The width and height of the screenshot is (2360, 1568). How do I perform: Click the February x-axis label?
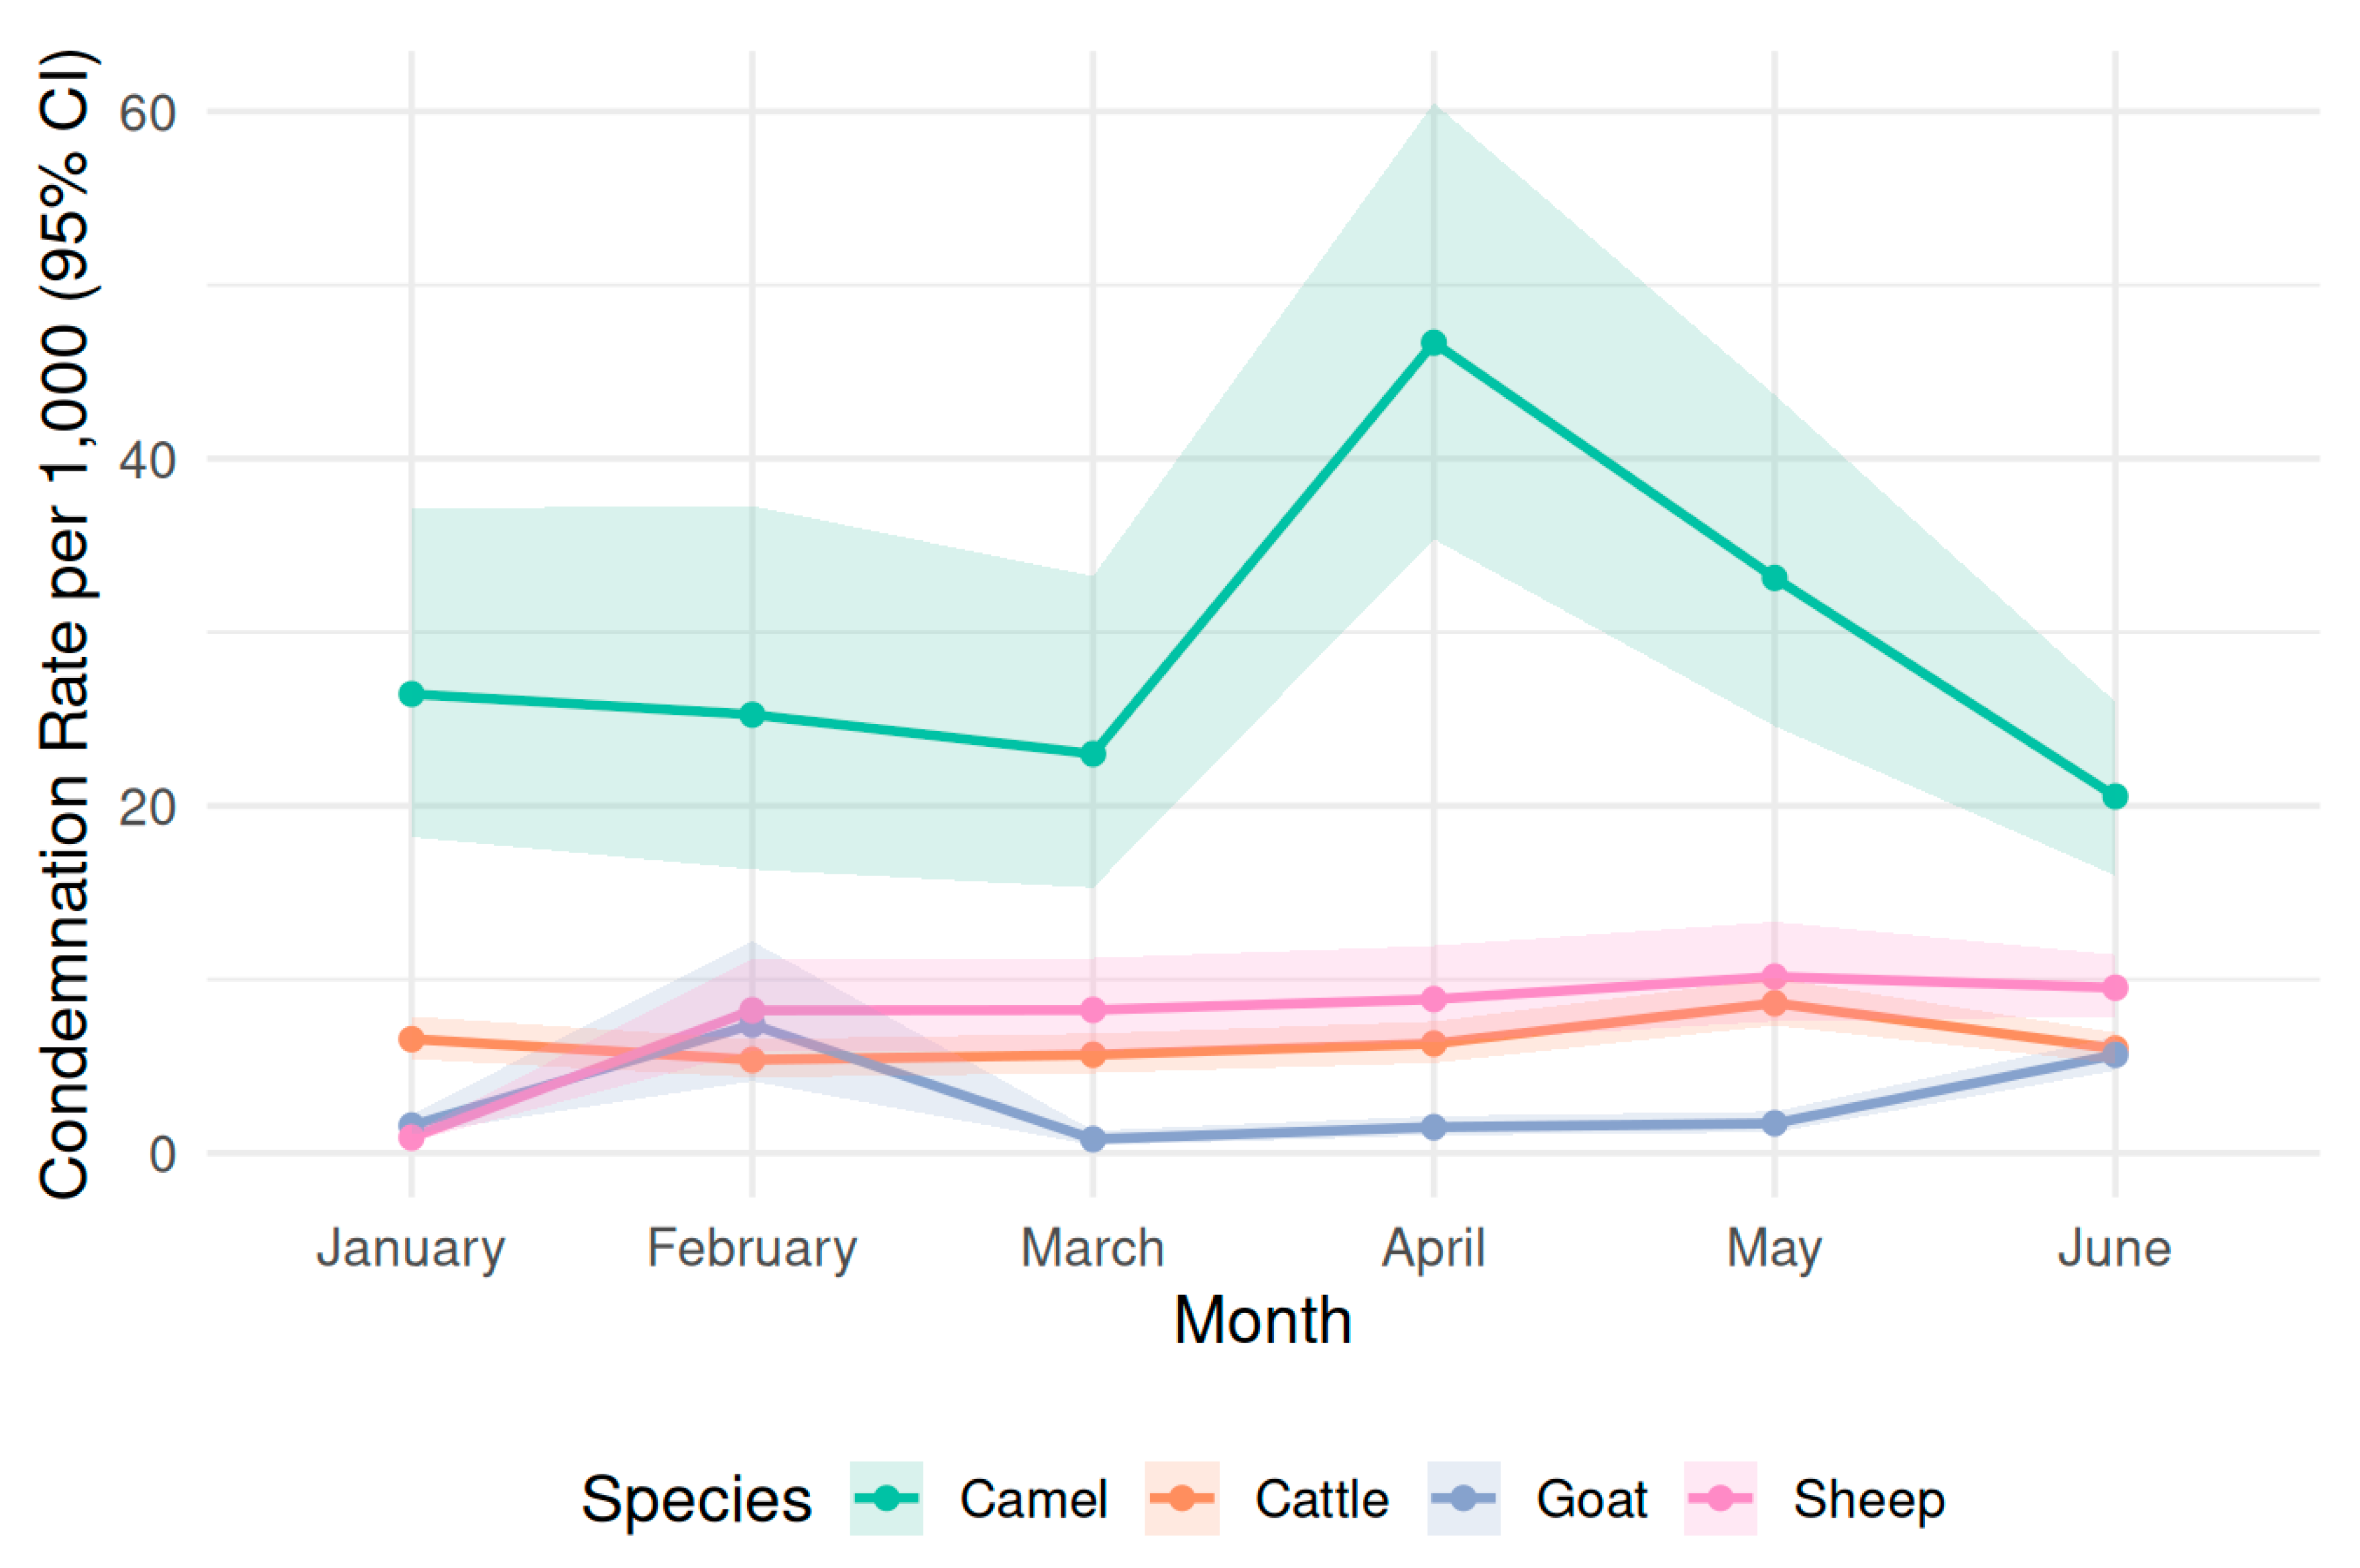(752, 1249)
